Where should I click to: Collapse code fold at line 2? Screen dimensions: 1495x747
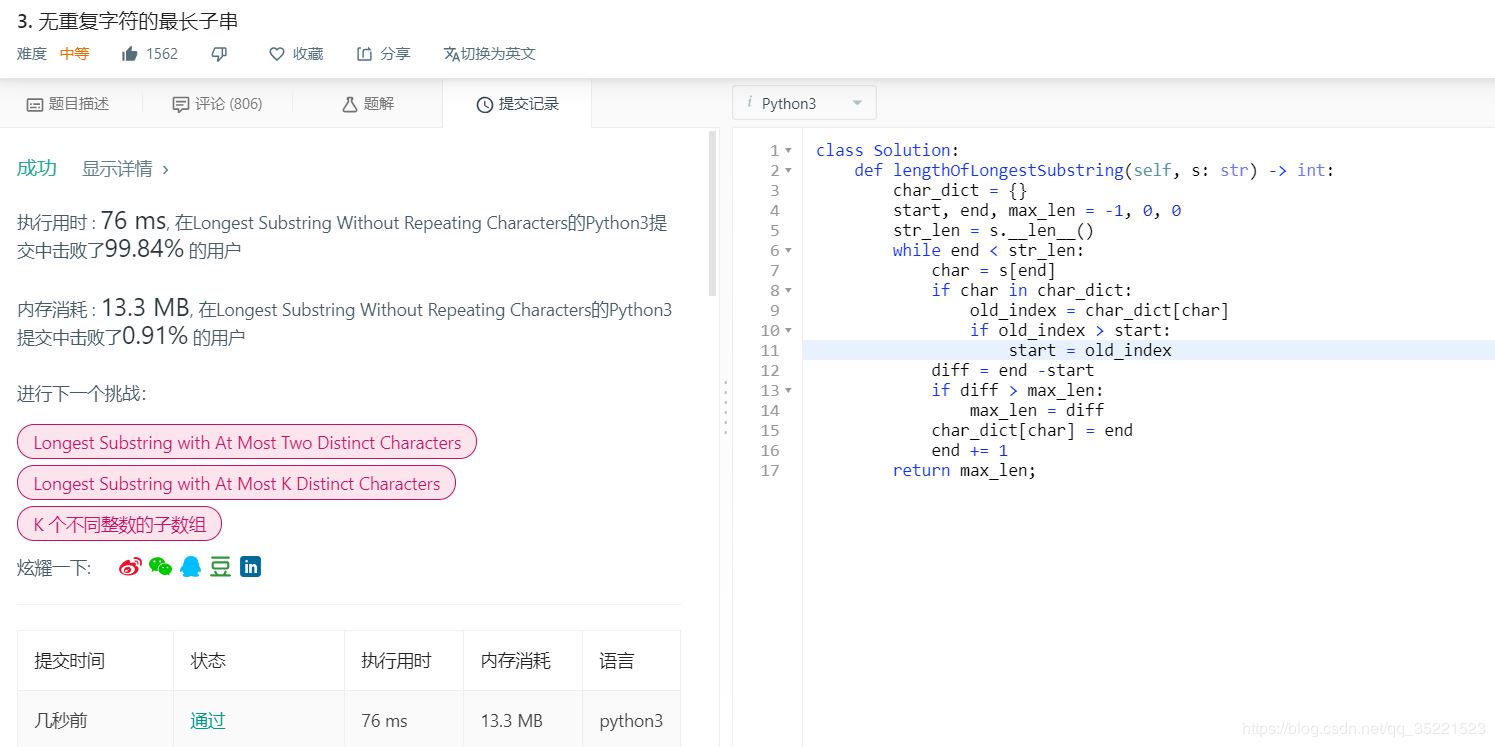pyautogui.click(x=789, y=170)
